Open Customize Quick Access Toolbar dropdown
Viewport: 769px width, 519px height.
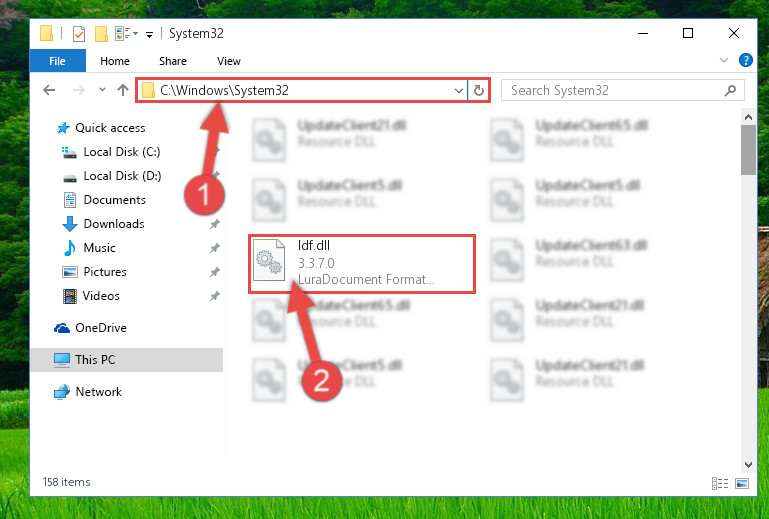click(149, 34)
